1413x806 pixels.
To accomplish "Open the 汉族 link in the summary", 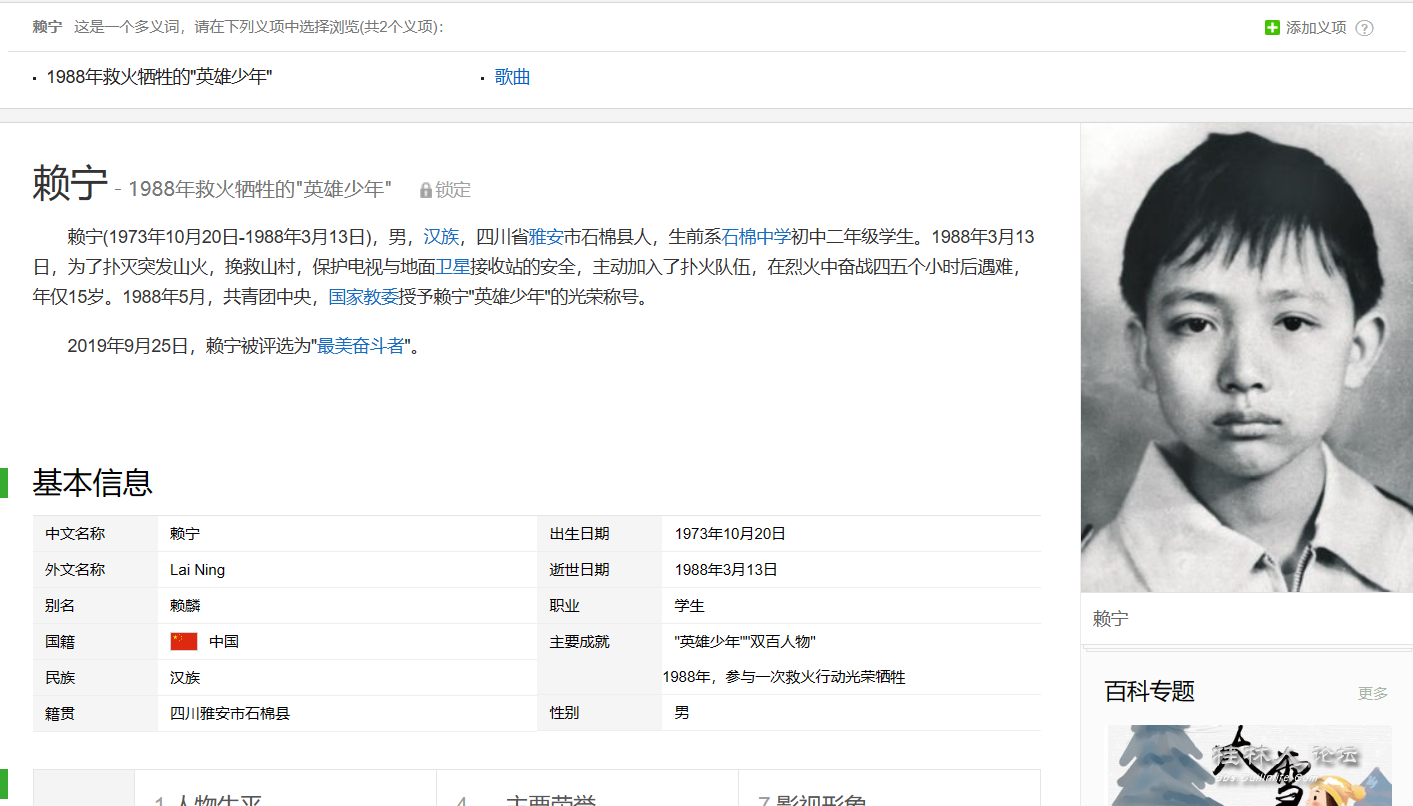I will click(441, 237).
